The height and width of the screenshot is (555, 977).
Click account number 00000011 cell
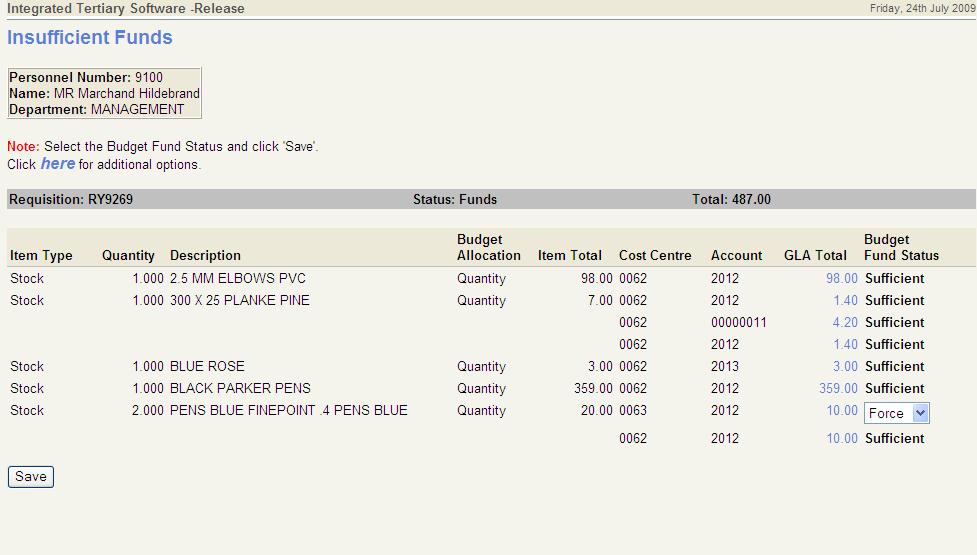(738, 322)
